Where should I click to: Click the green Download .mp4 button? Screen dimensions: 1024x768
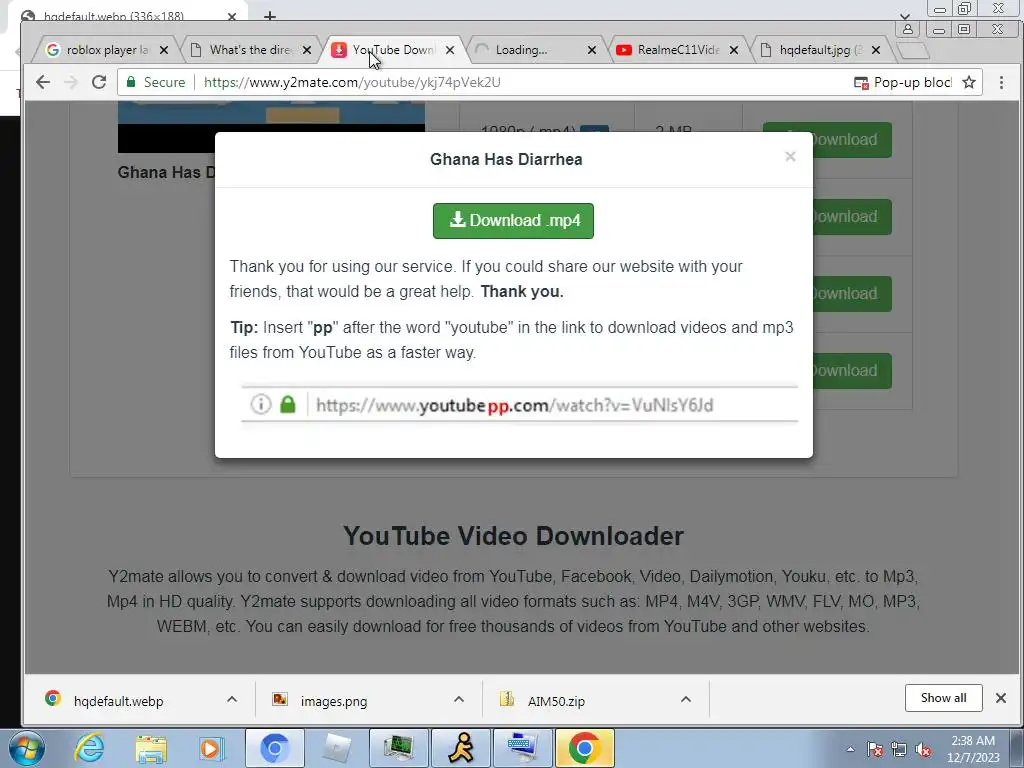pyautogui.click(x=513, y=221)
